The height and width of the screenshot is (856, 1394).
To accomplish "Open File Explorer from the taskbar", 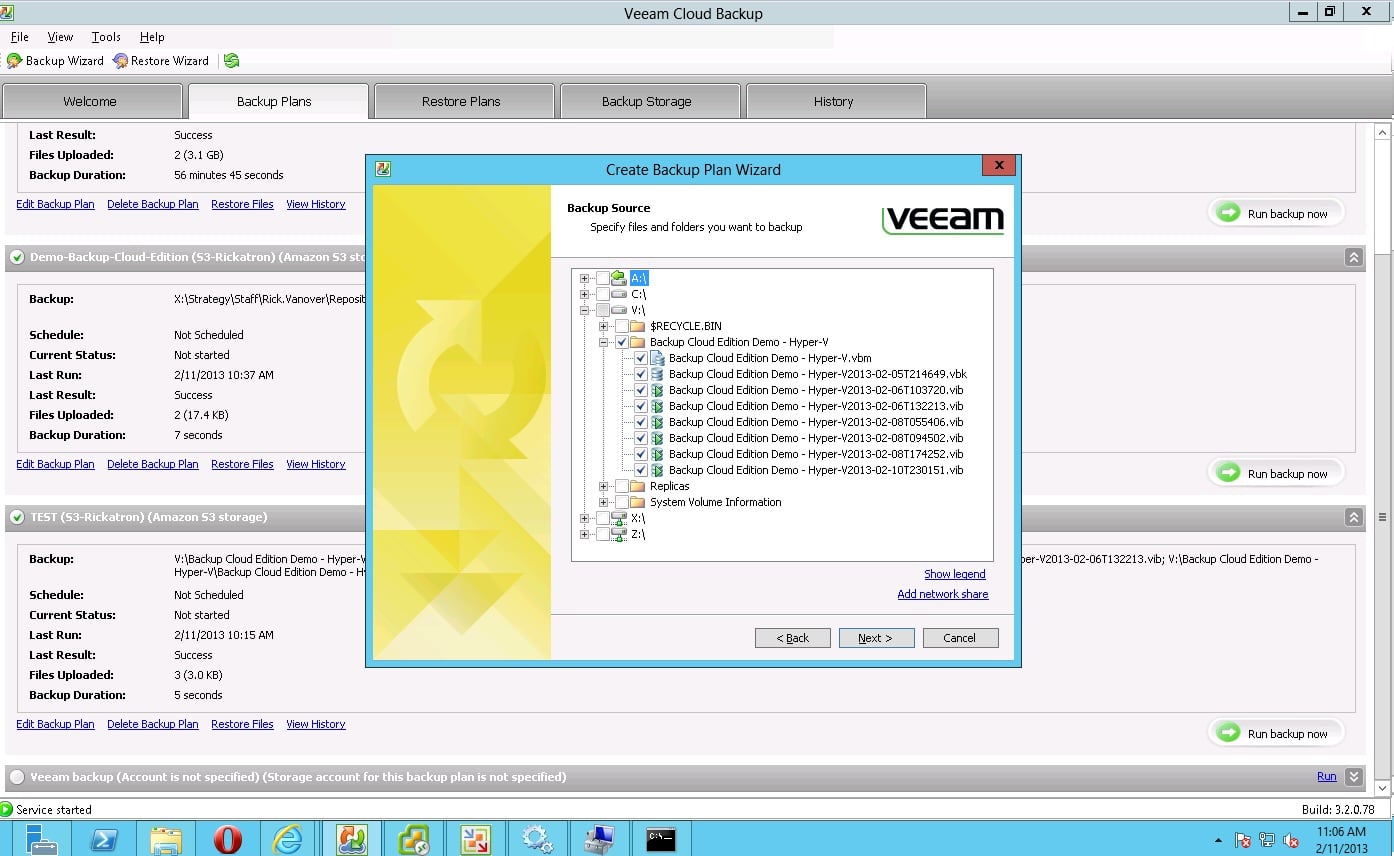I will (x=165, y=838).
